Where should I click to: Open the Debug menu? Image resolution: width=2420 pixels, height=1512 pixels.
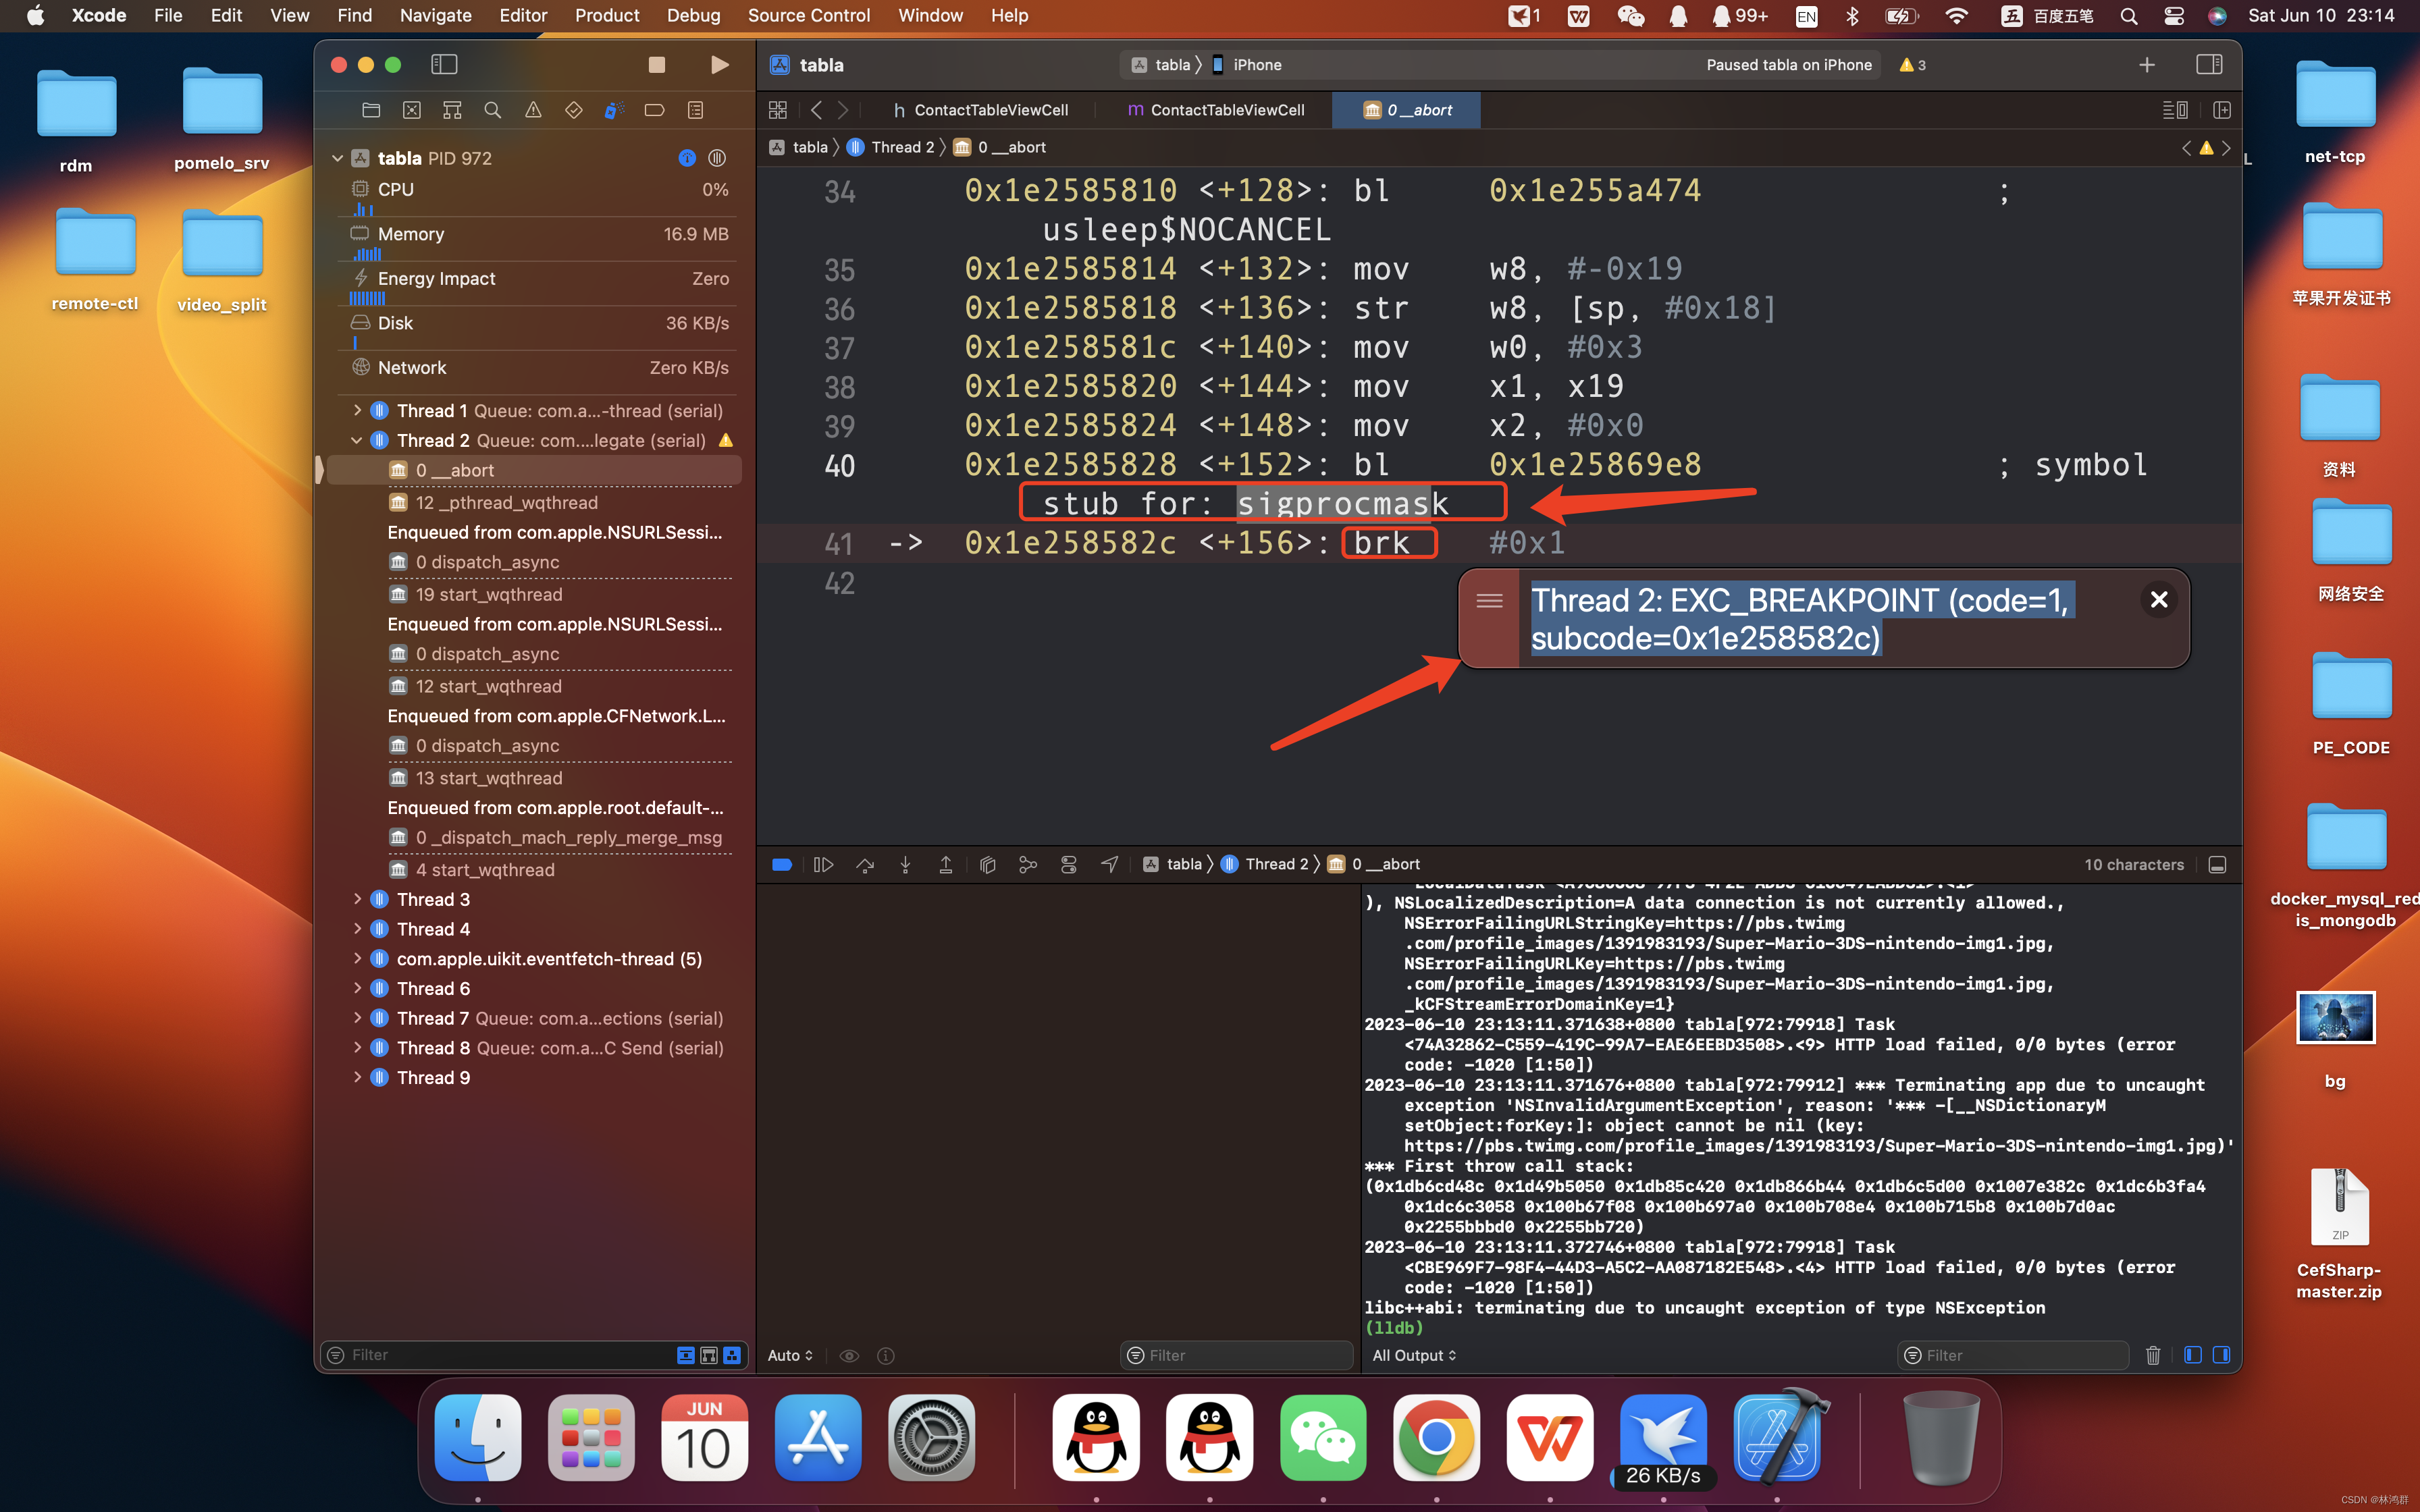click(x=693, y=15)
